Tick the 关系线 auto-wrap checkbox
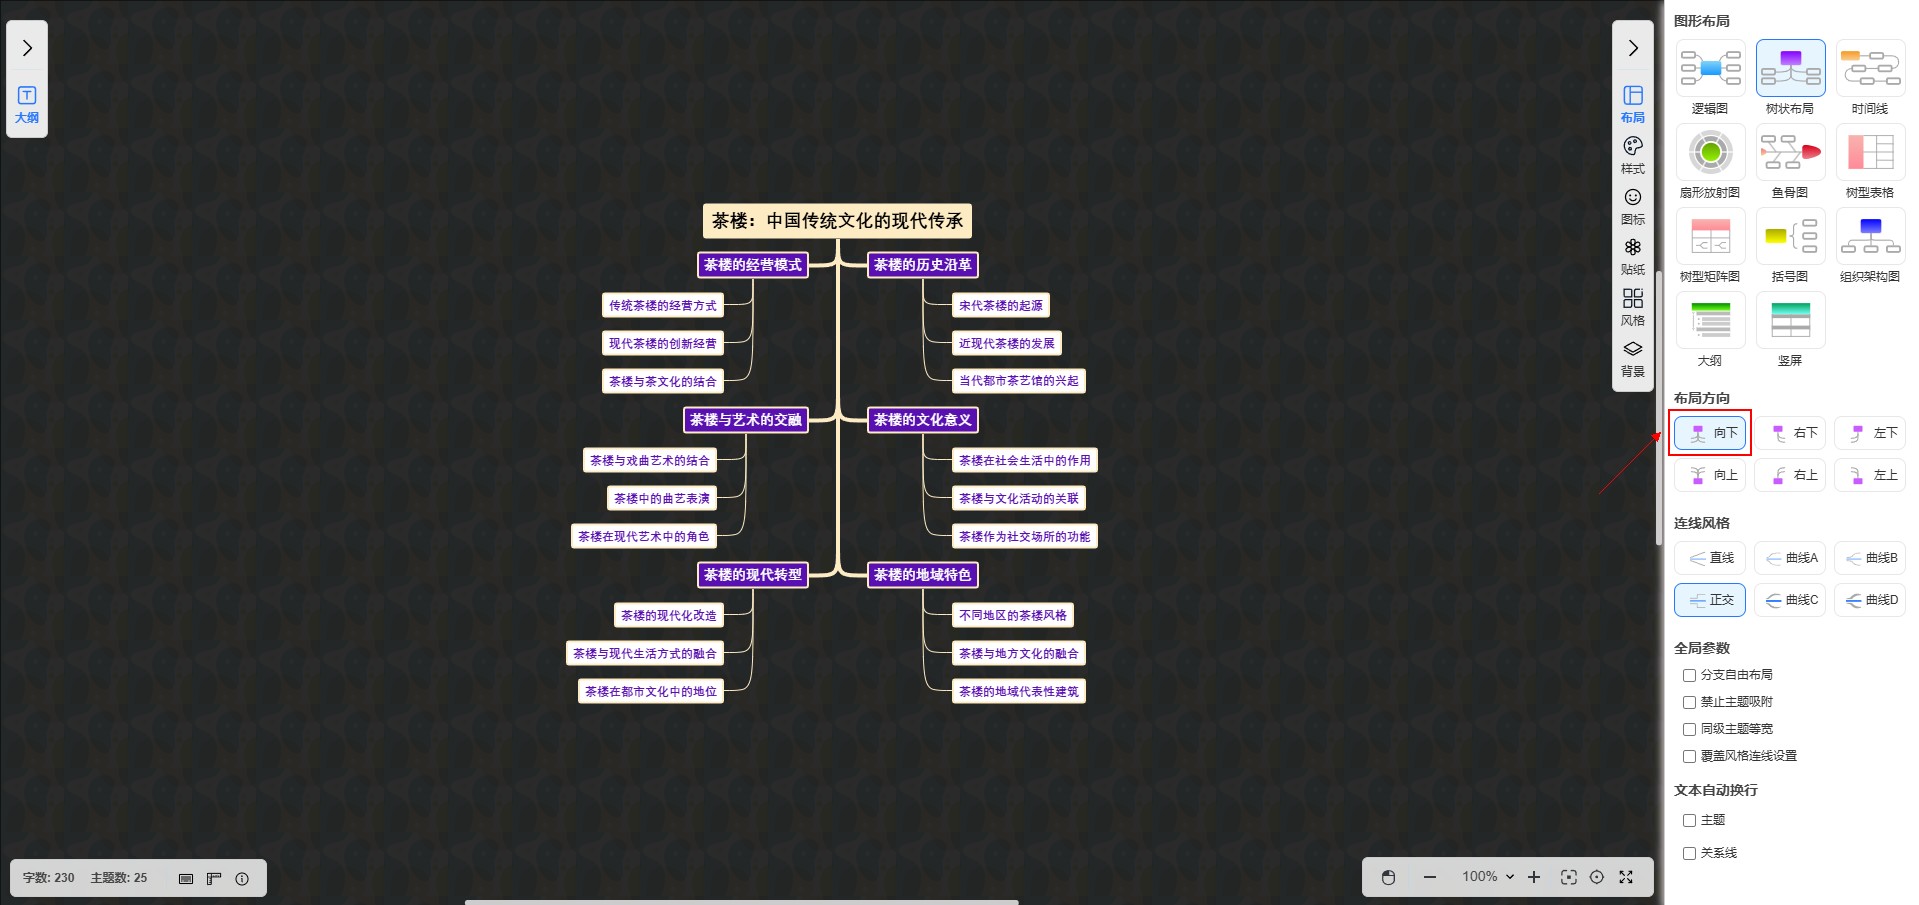Image resolution: width=1919 pixels, height=905 pixels. [x=1689, y=853]
